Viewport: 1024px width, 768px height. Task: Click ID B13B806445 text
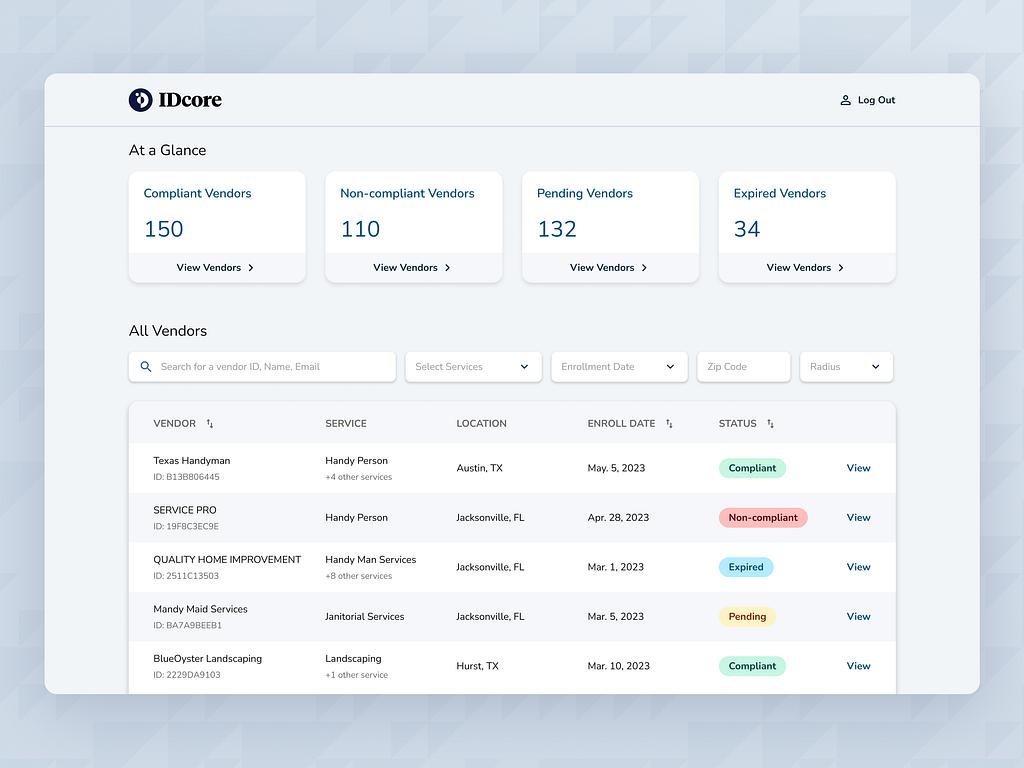coord(186,477)
